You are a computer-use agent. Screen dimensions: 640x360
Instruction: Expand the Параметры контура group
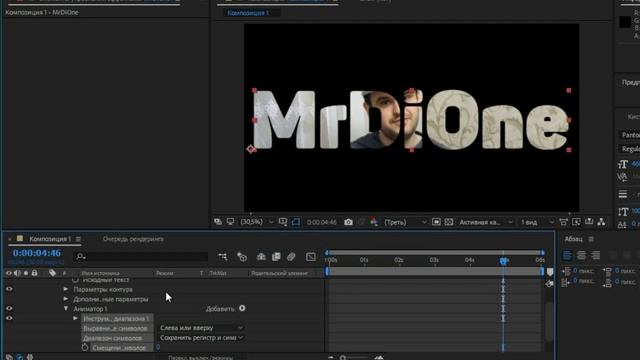point(66,289)
